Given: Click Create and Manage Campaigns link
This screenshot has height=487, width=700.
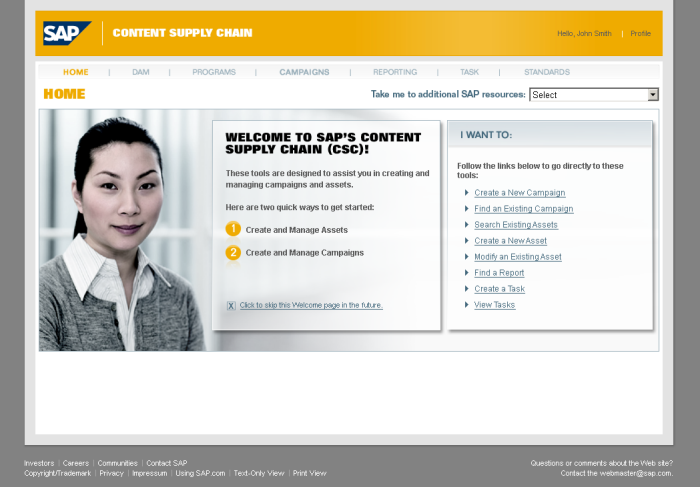Looking at the screenshot, I should (304, 253).
